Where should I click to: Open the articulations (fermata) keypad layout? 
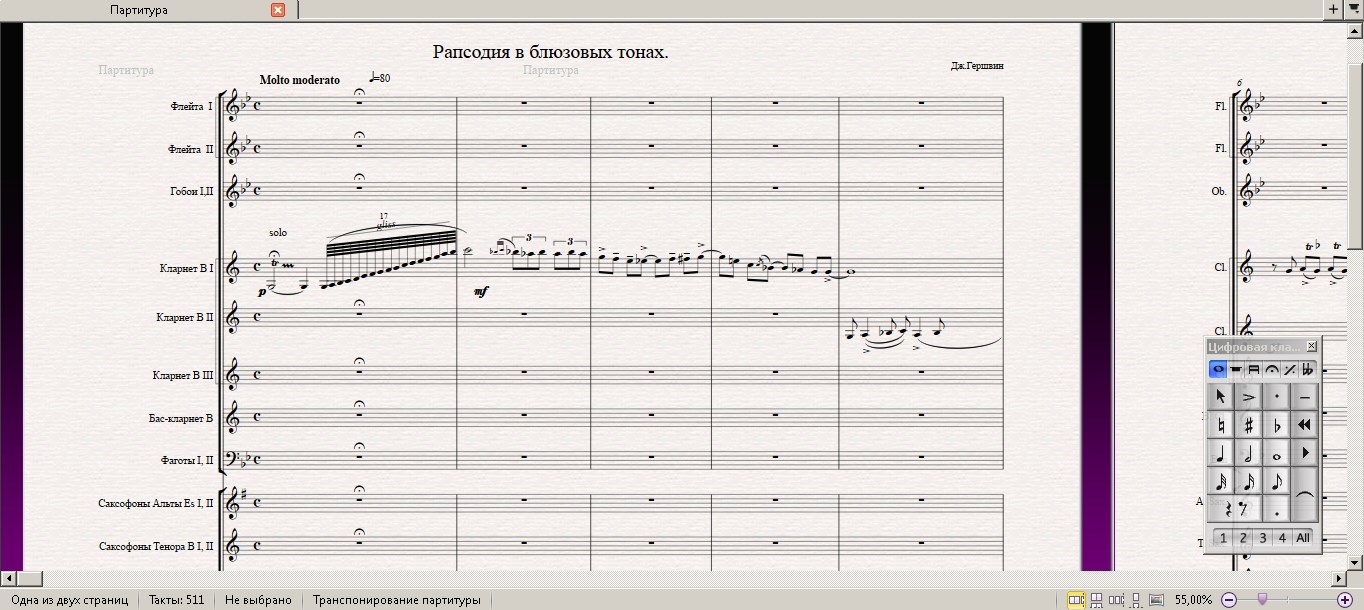click(1272, 369)
